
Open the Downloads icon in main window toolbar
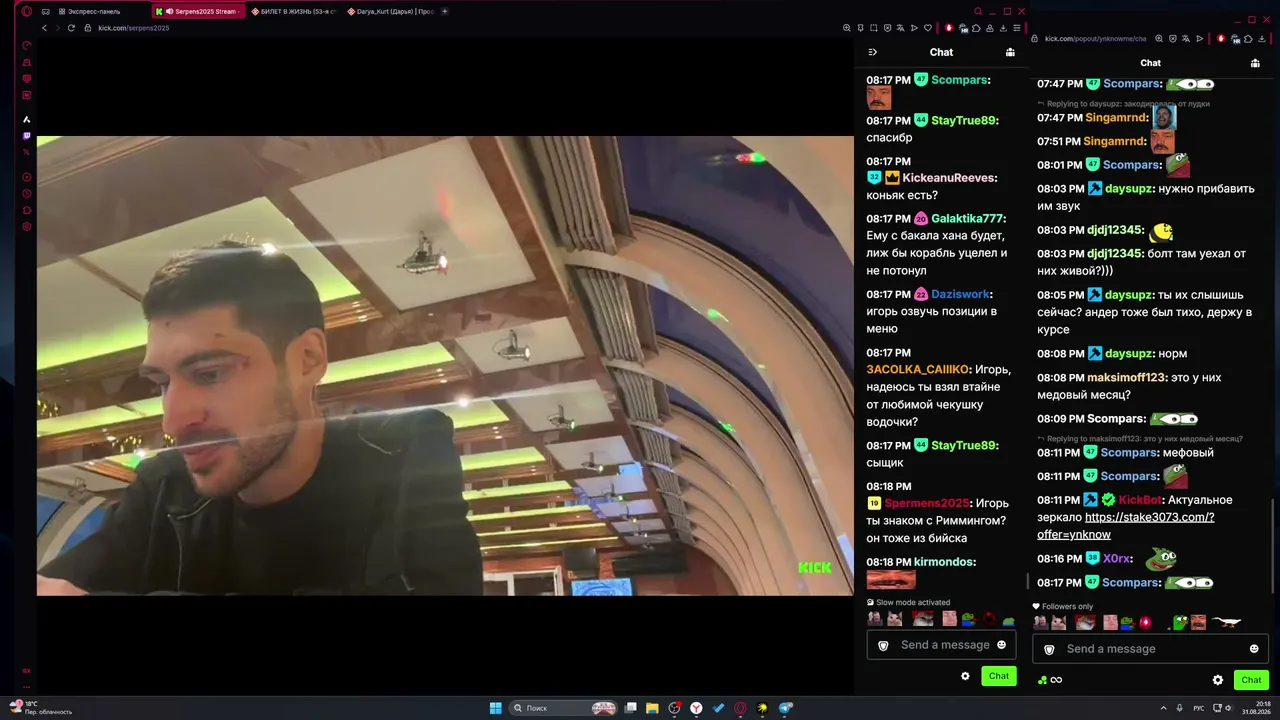1003,28
